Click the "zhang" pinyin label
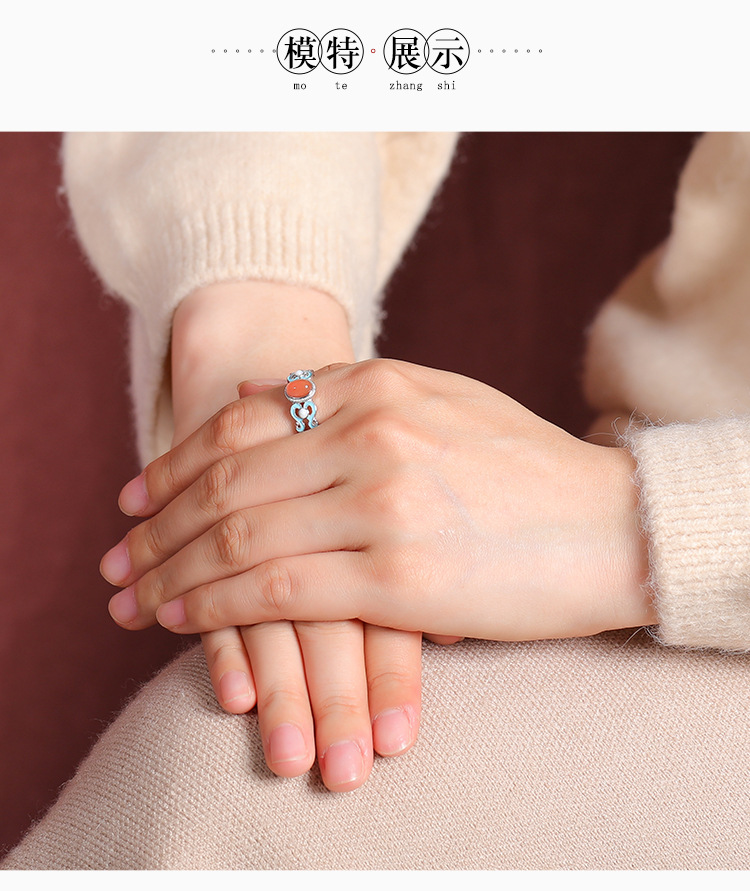Screen dimensions: 750x891 406,86
